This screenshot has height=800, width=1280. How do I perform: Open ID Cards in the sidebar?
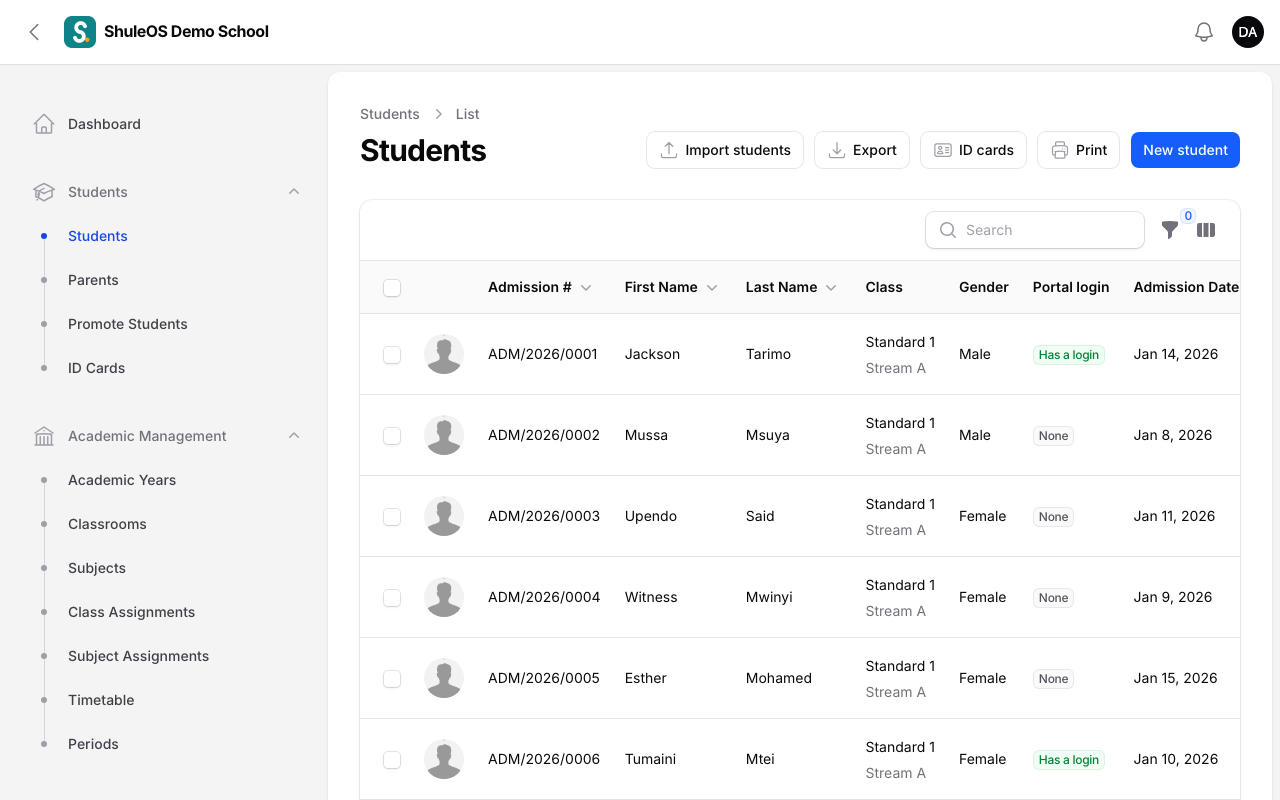click(97, 368)
